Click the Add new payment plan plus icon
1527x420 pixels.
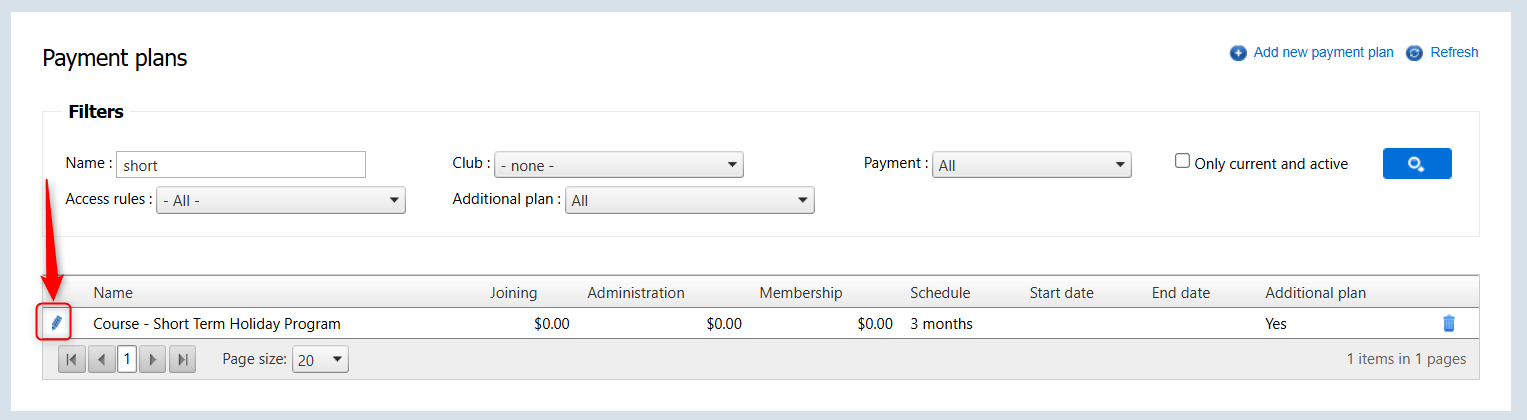(1238, 53)
